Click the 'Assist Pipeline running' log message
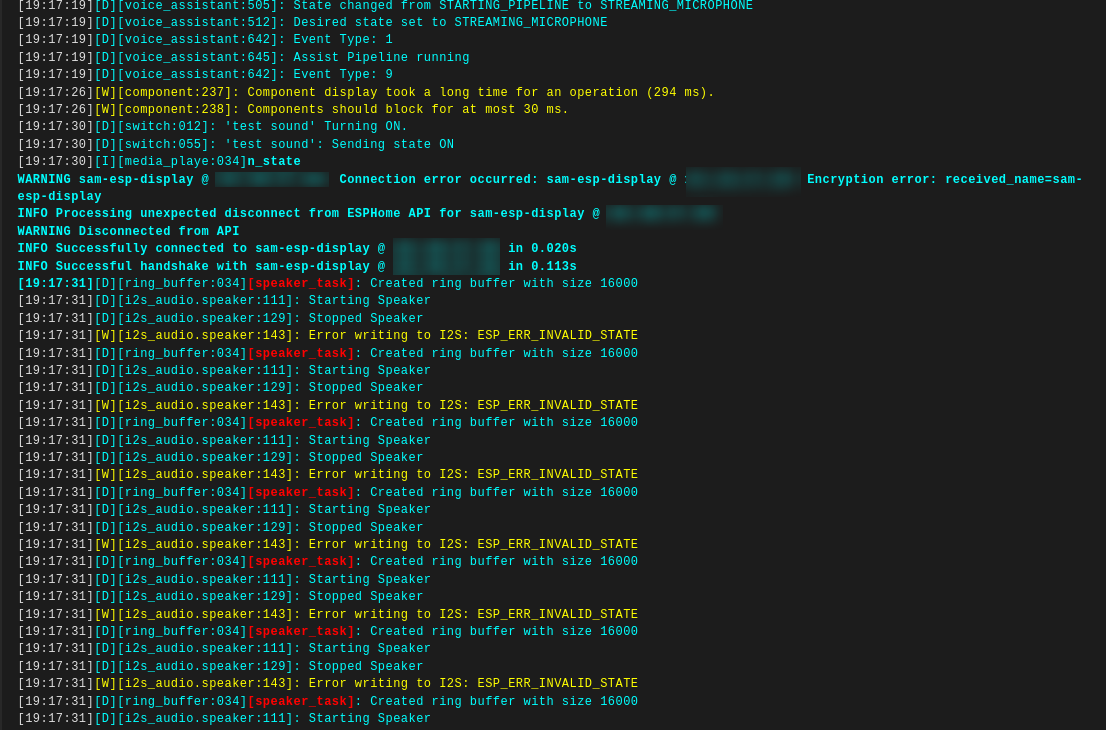 pos(381,57)
